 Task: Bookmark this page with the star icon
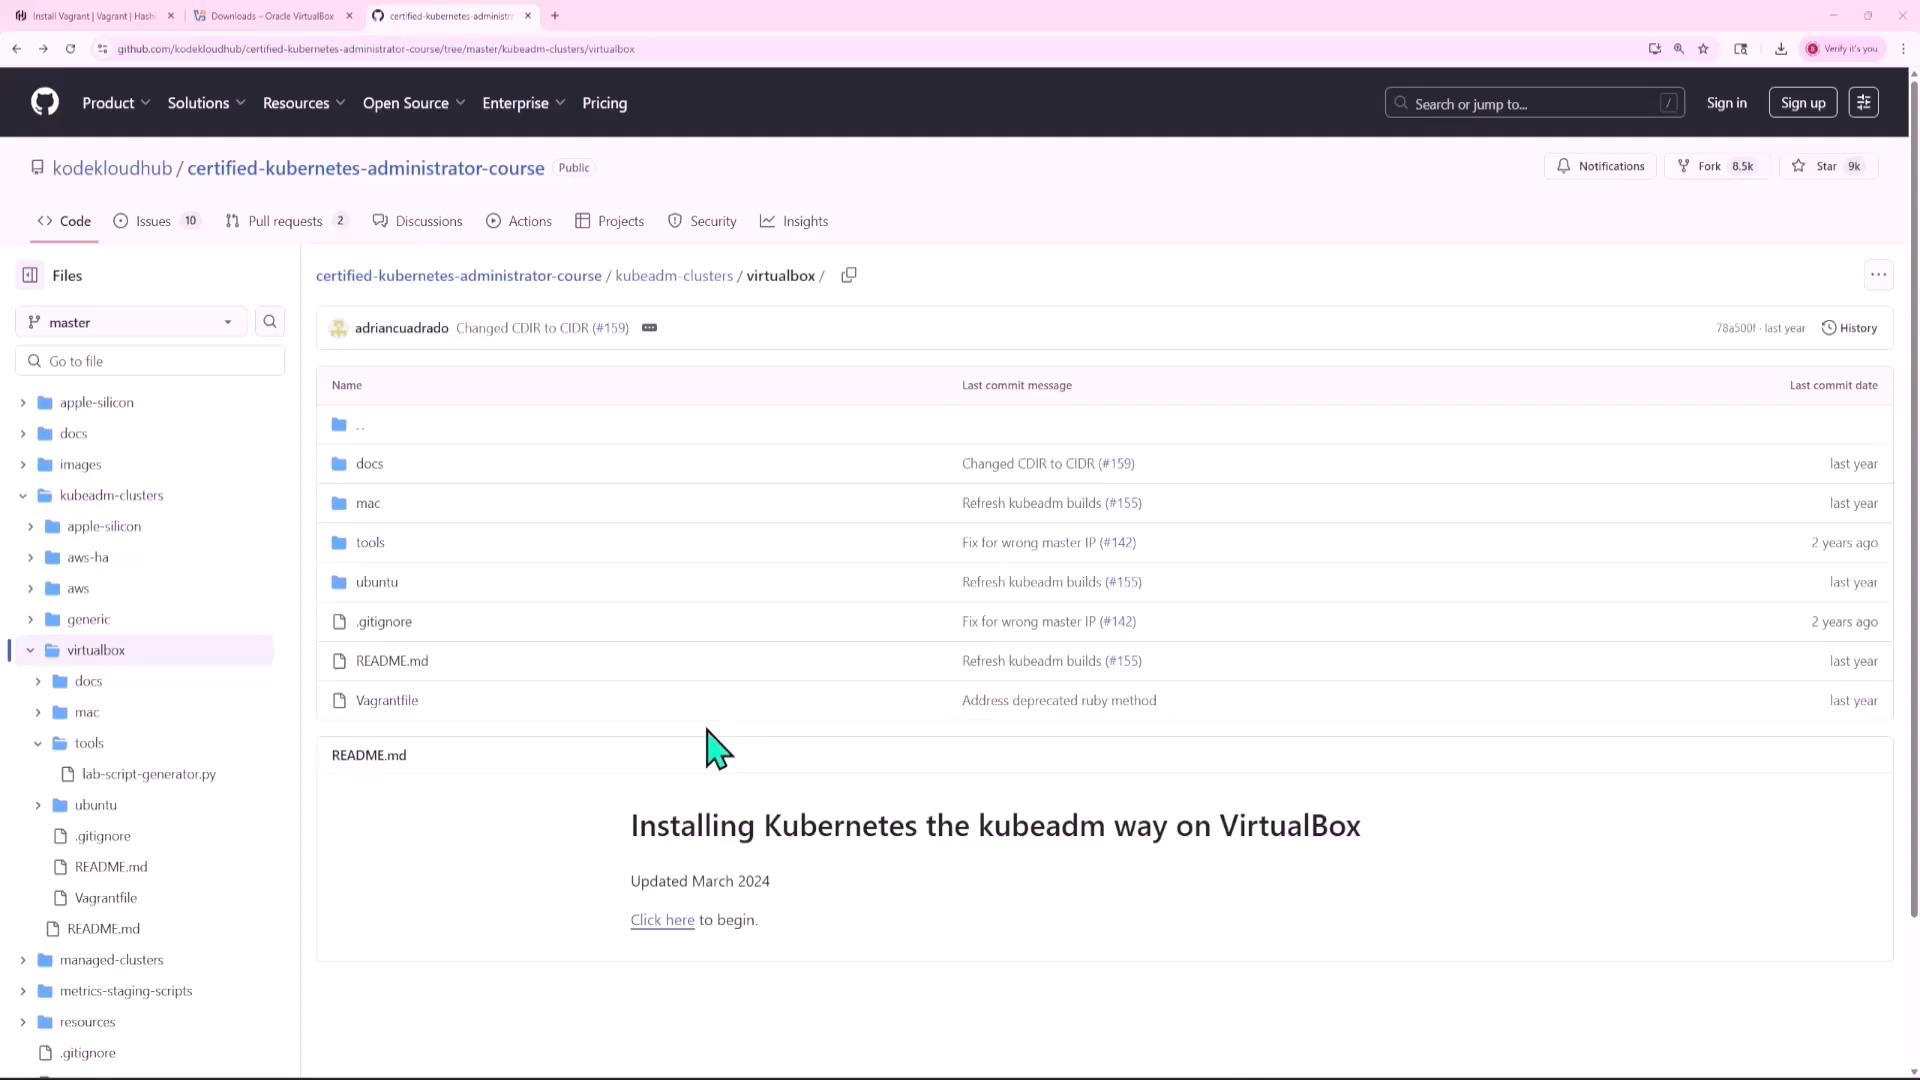[x=1703, y=48]
